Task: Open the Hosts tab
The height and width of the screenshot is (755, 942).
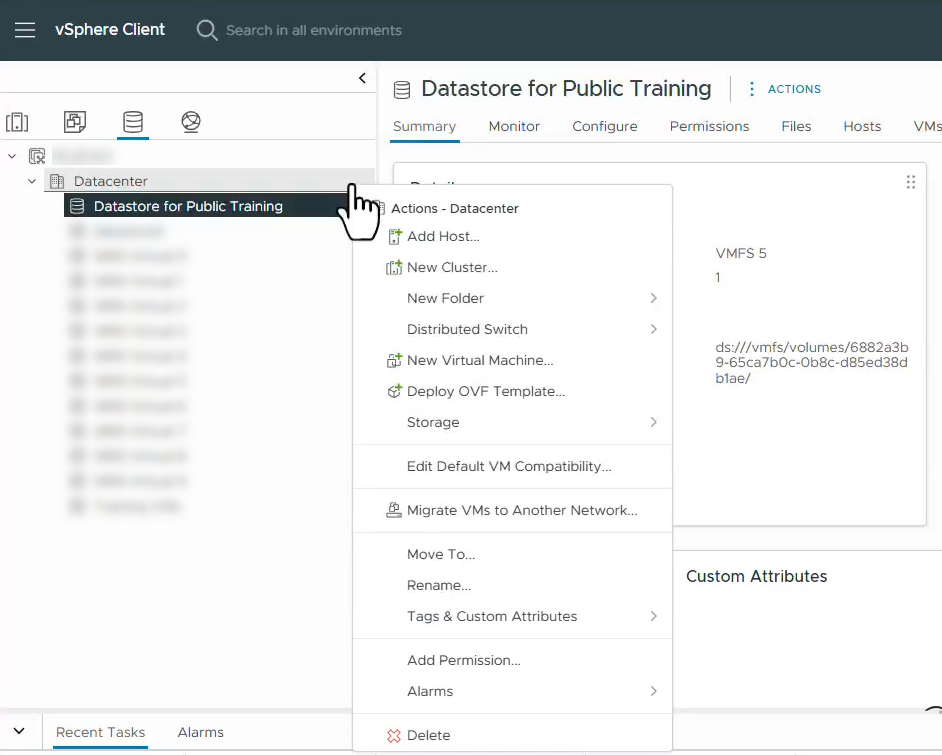Action: tap(861, 126)
